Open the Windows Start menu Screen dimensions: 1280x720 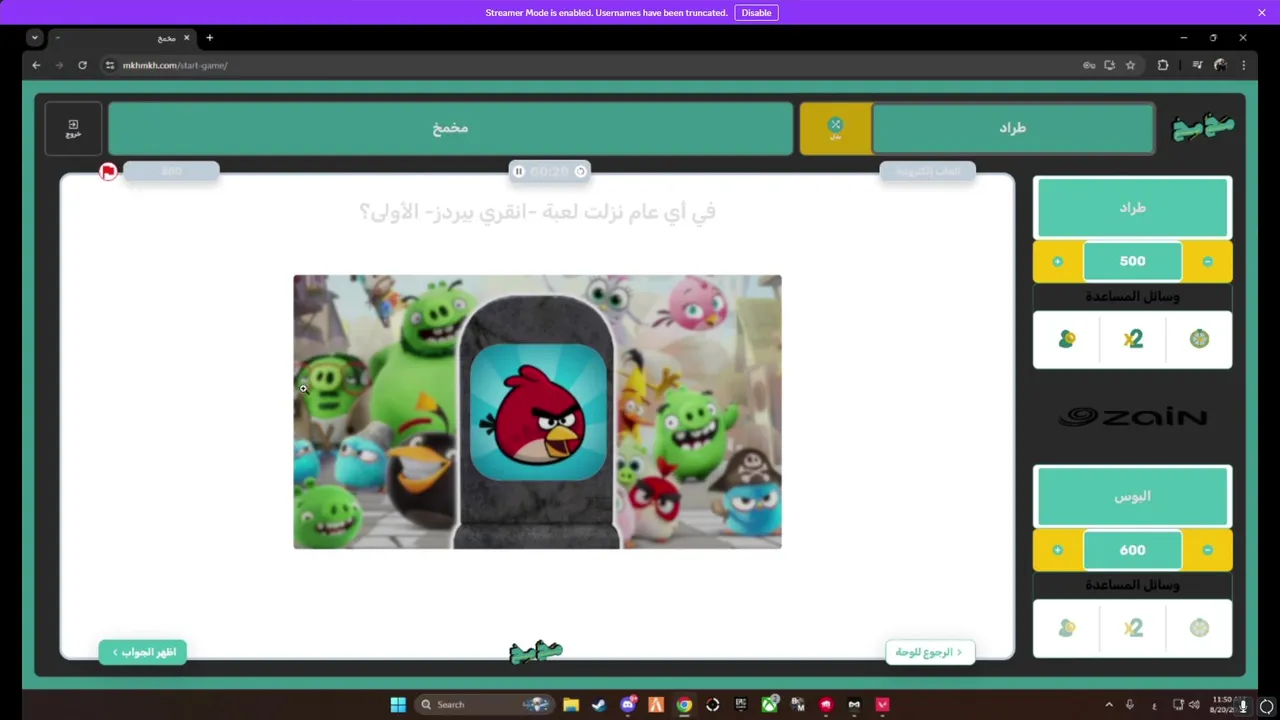tap(398, 704)
